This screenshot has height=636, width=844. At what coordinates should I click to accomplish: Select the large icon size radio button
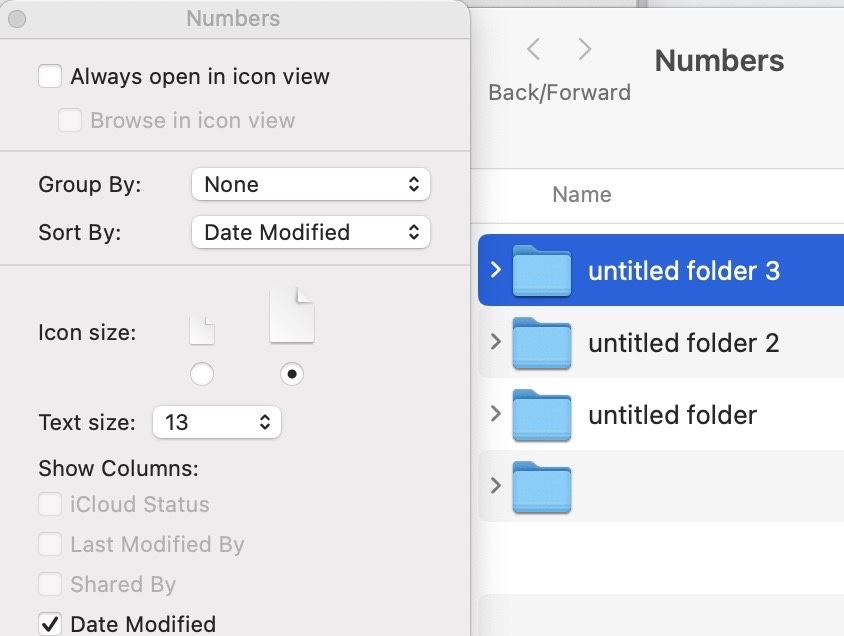(x=292, y=374)
